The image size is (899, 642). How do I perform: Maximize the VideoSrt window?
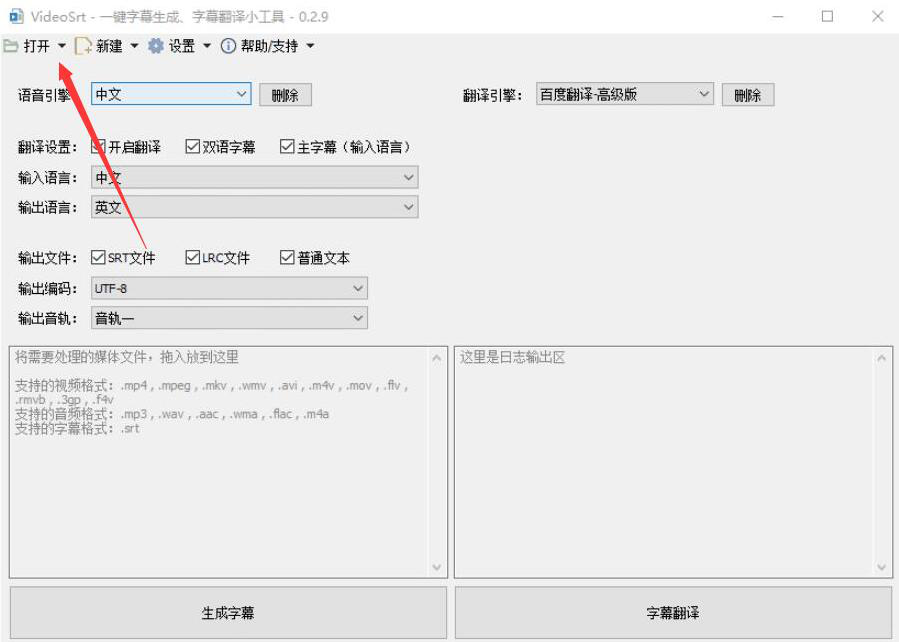827,17
